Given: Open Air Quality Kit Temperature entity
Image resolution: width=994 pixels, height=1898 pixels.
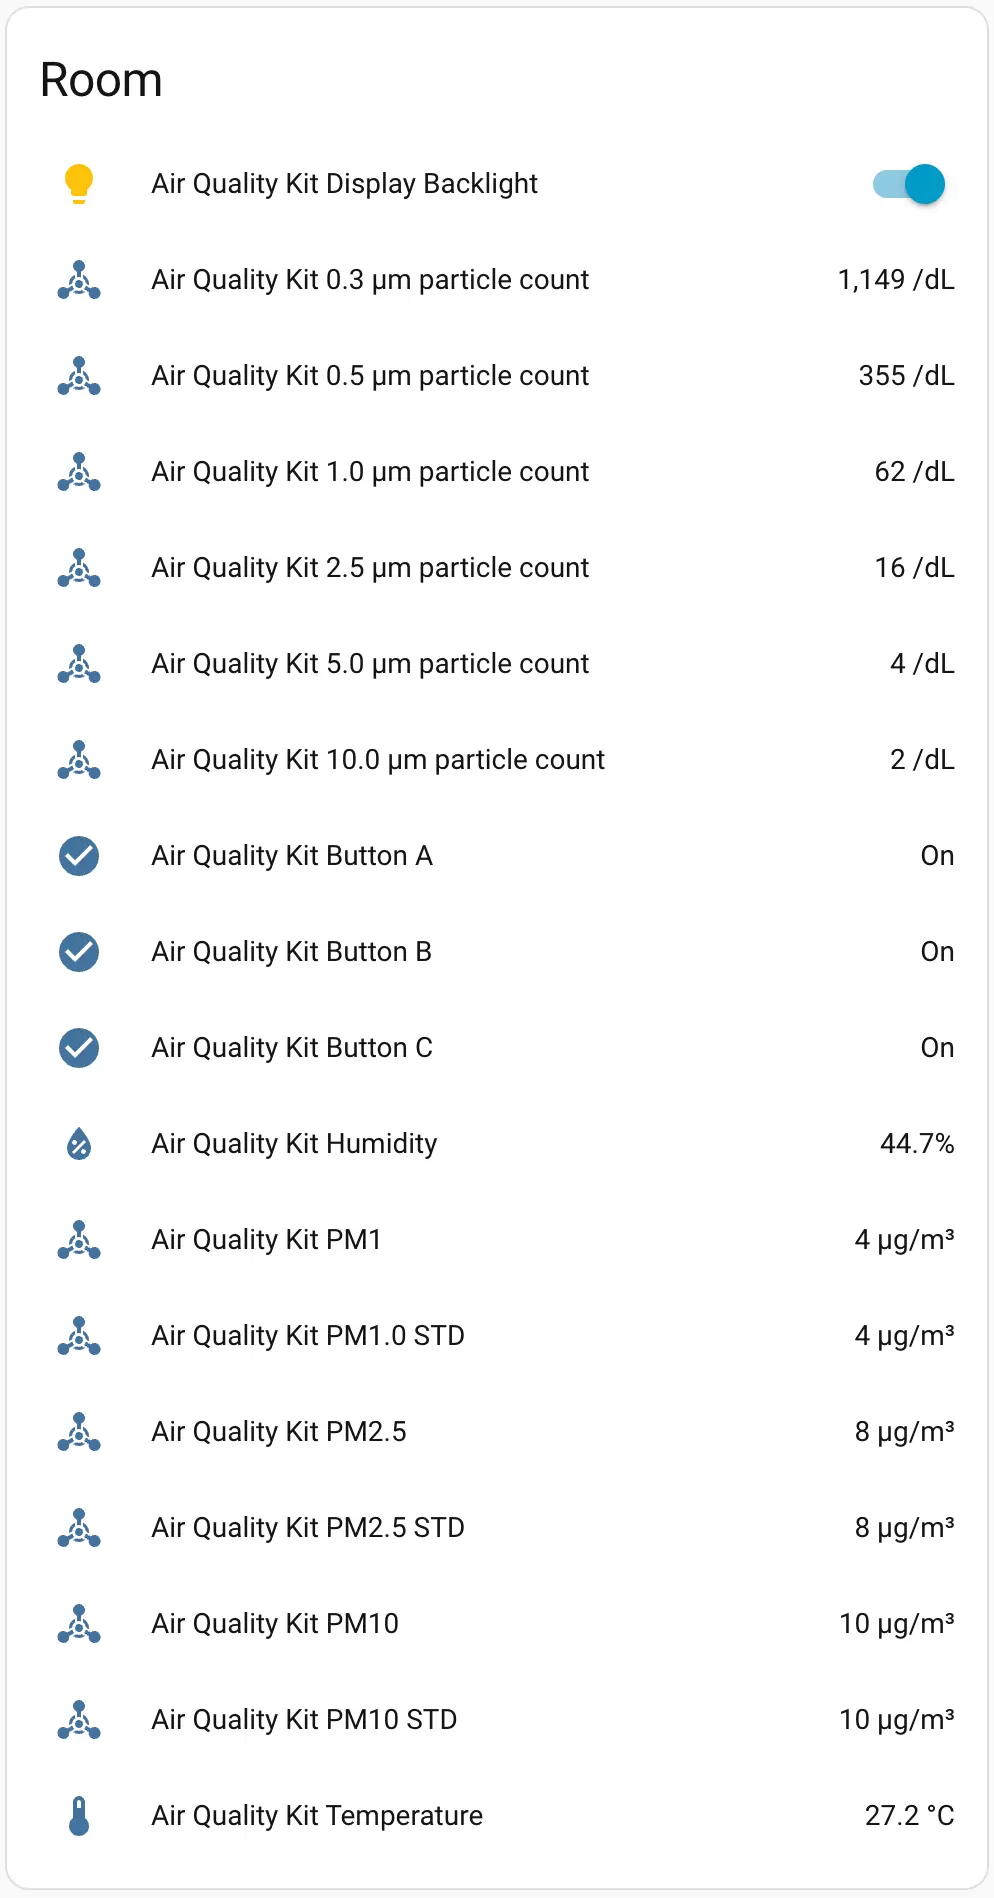Looking at the screenshot, I should tap(317, 1816).
